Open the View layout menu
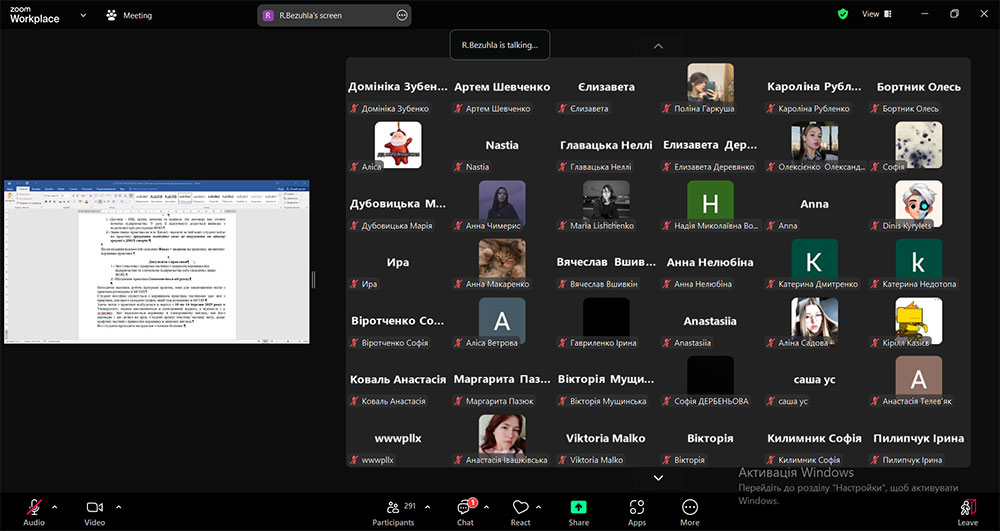Image resolution: width=1000 pixels, height=531 pixels. (x=877, y=14)
